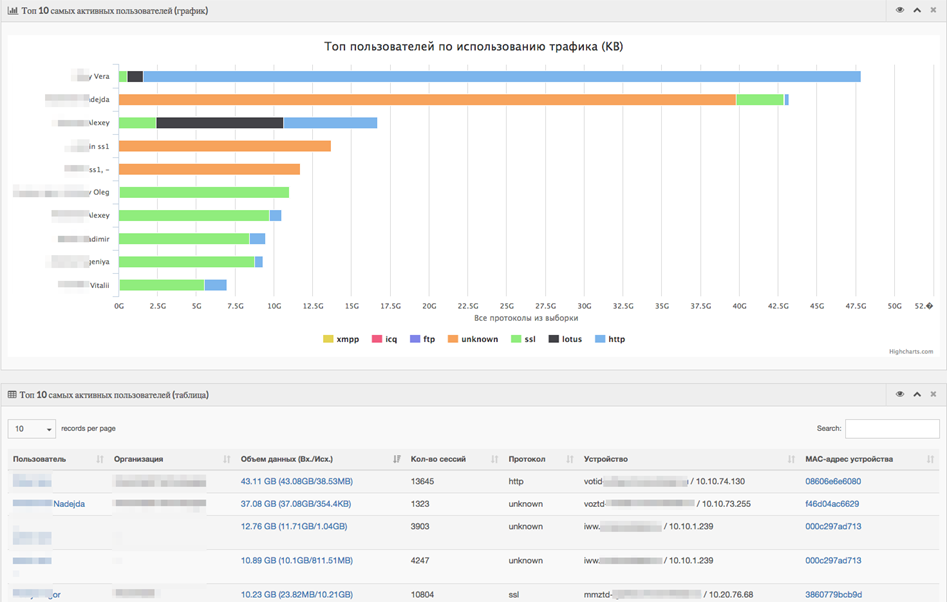Image resolution: width=950 pixels, height=606 pixels.
Task: Select session count 13645 cell
Action: [422, 482]
